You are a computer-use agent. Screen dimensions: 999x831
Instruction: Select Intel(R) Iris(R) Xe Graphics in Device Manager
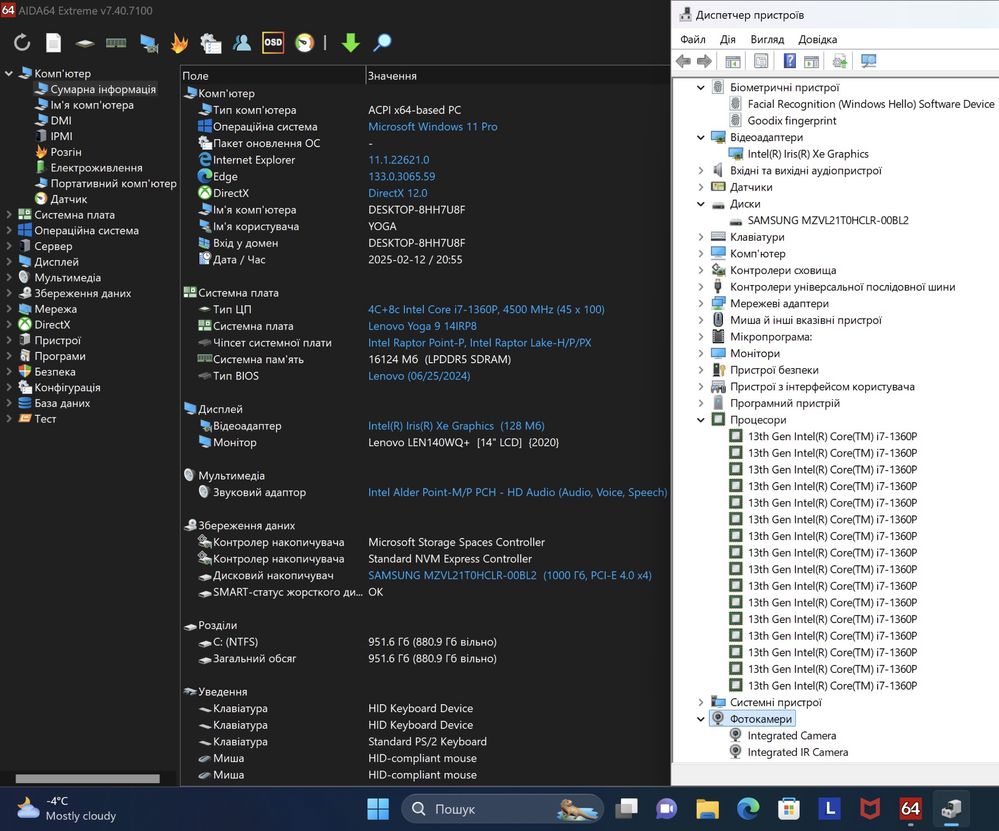click(x=808, y=154)
